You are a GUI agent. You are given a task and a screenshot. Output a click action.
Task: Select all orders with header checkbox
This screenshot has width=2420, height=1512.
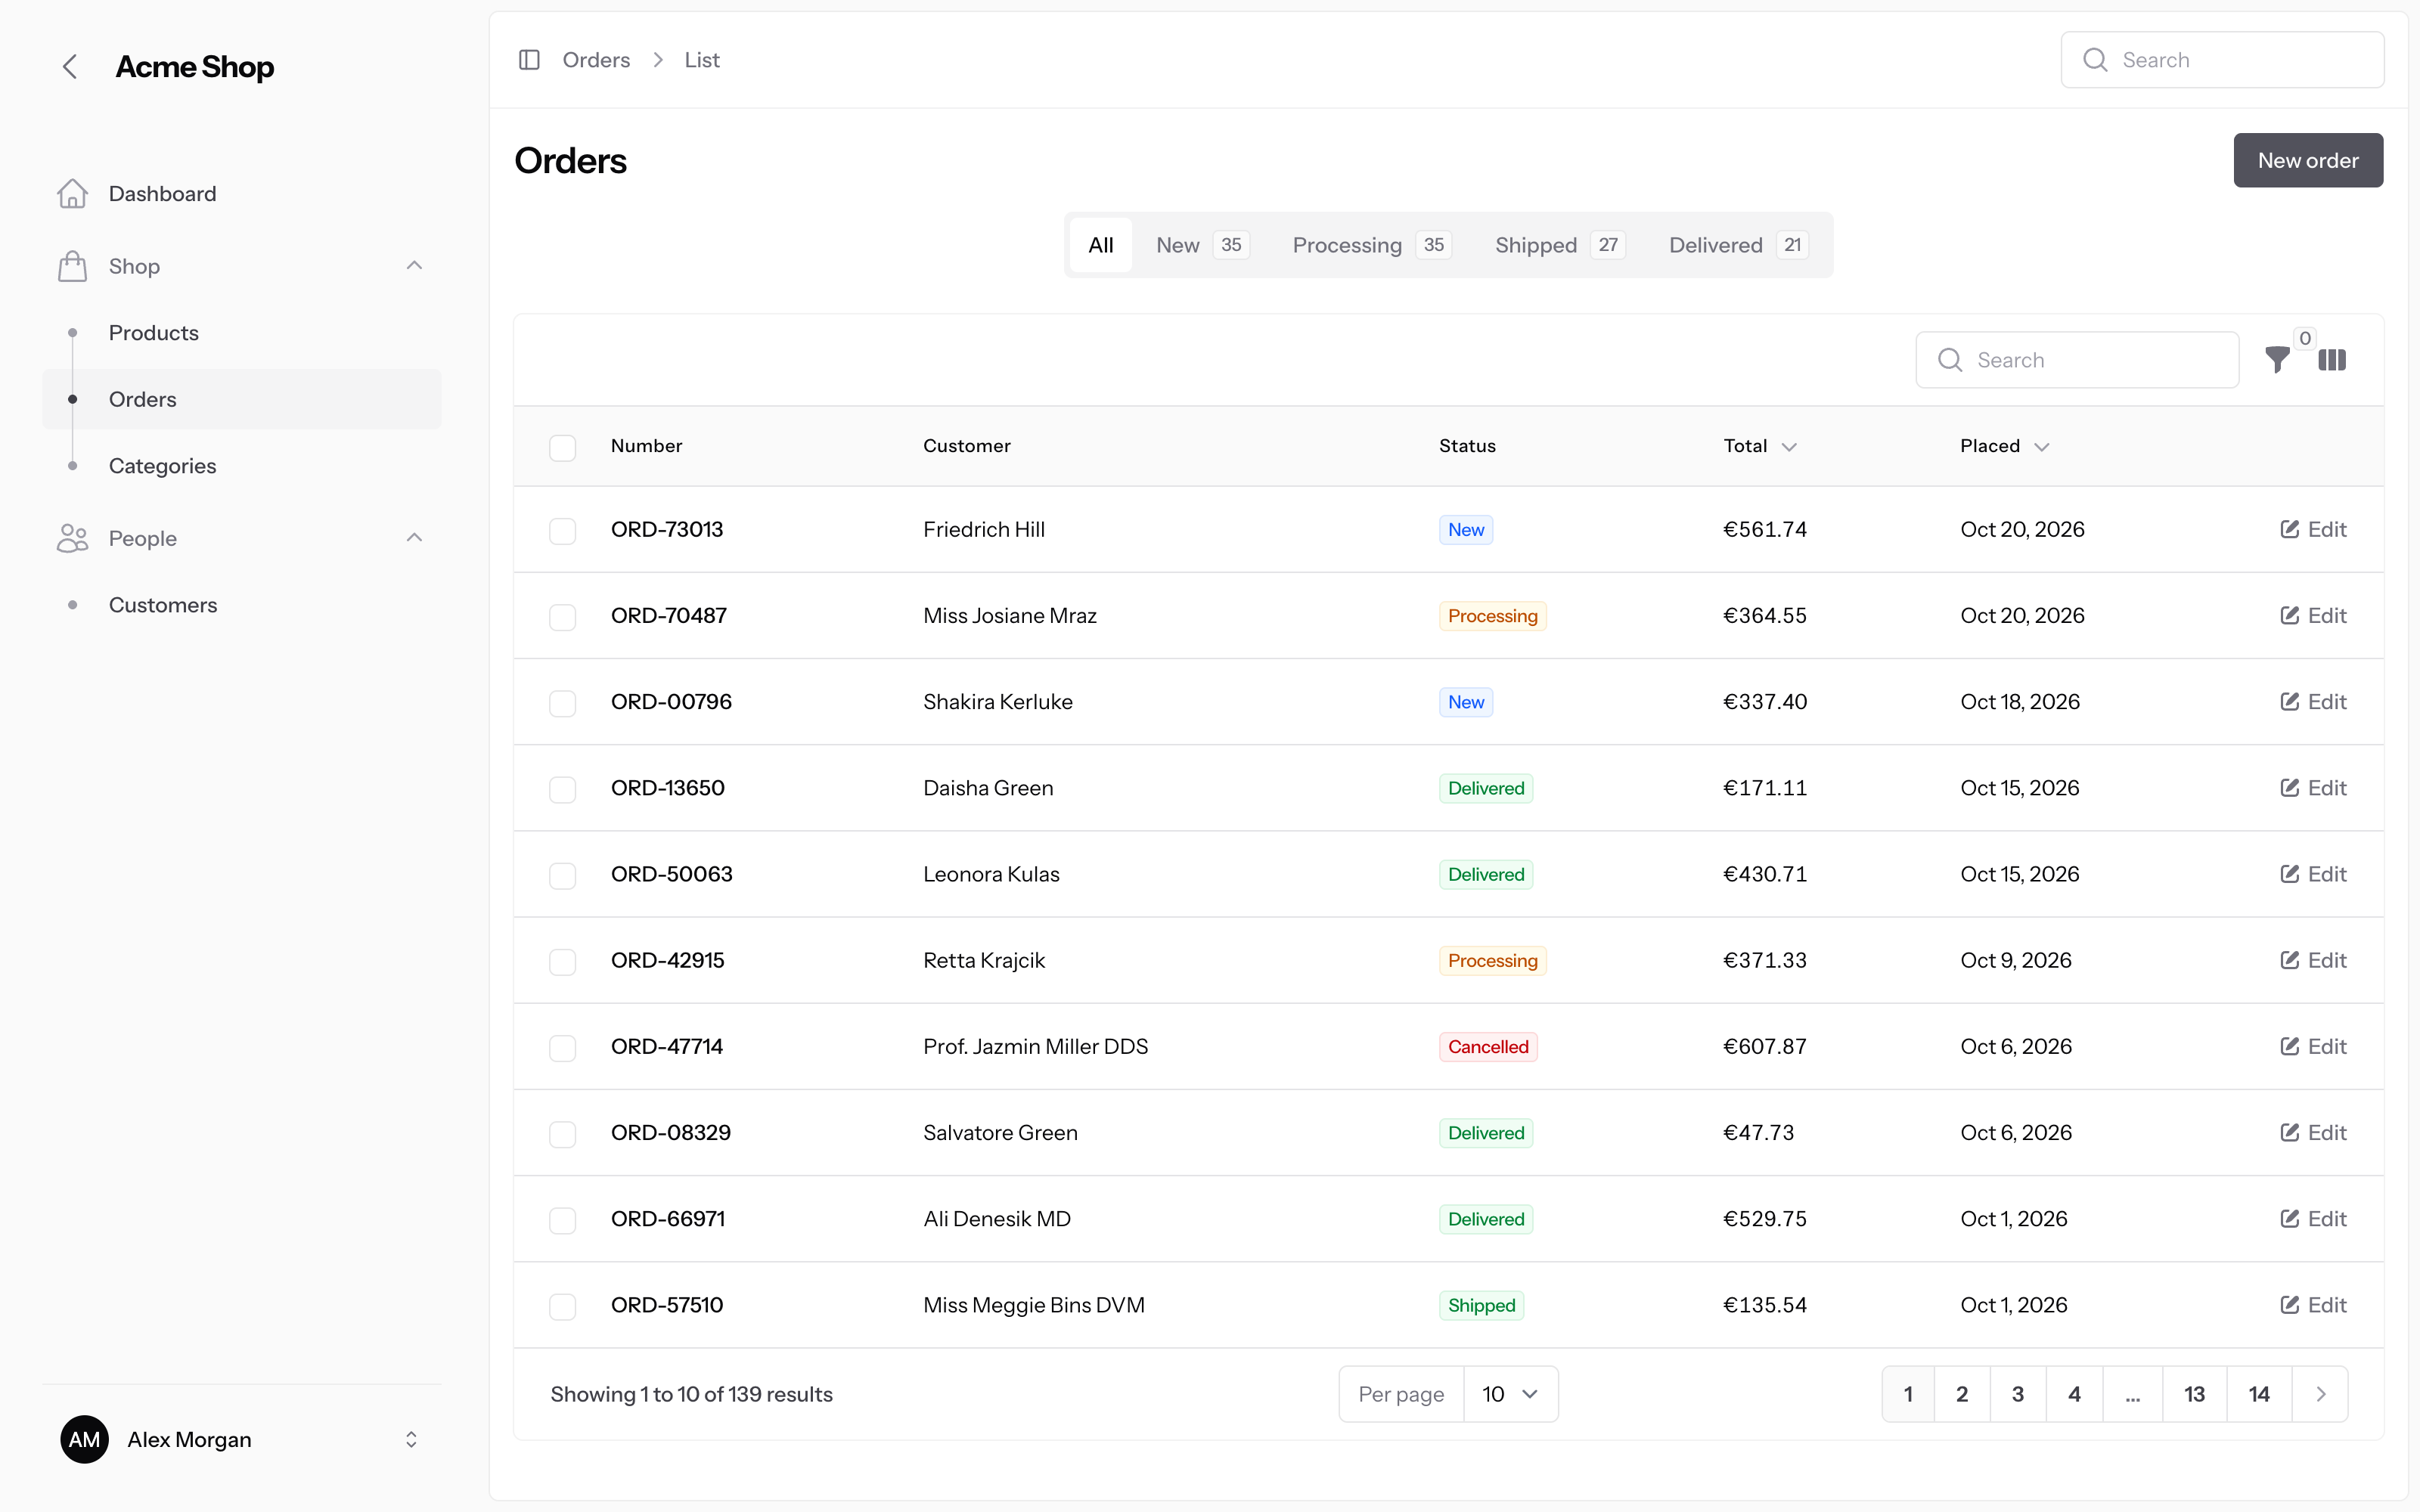tap(563, 447)
